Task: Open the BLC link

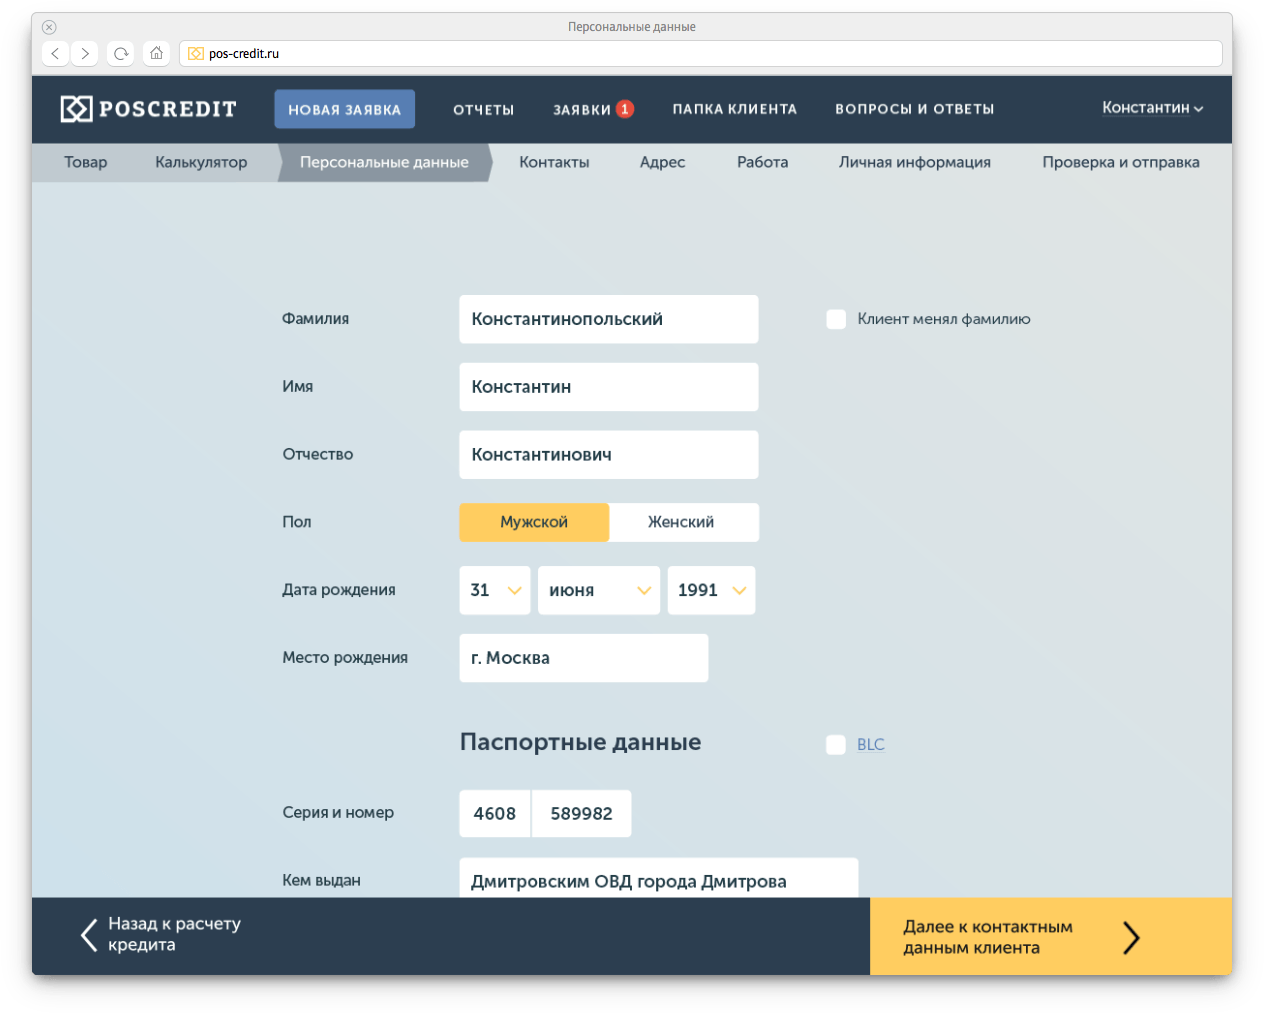Action: coord(870,744)
